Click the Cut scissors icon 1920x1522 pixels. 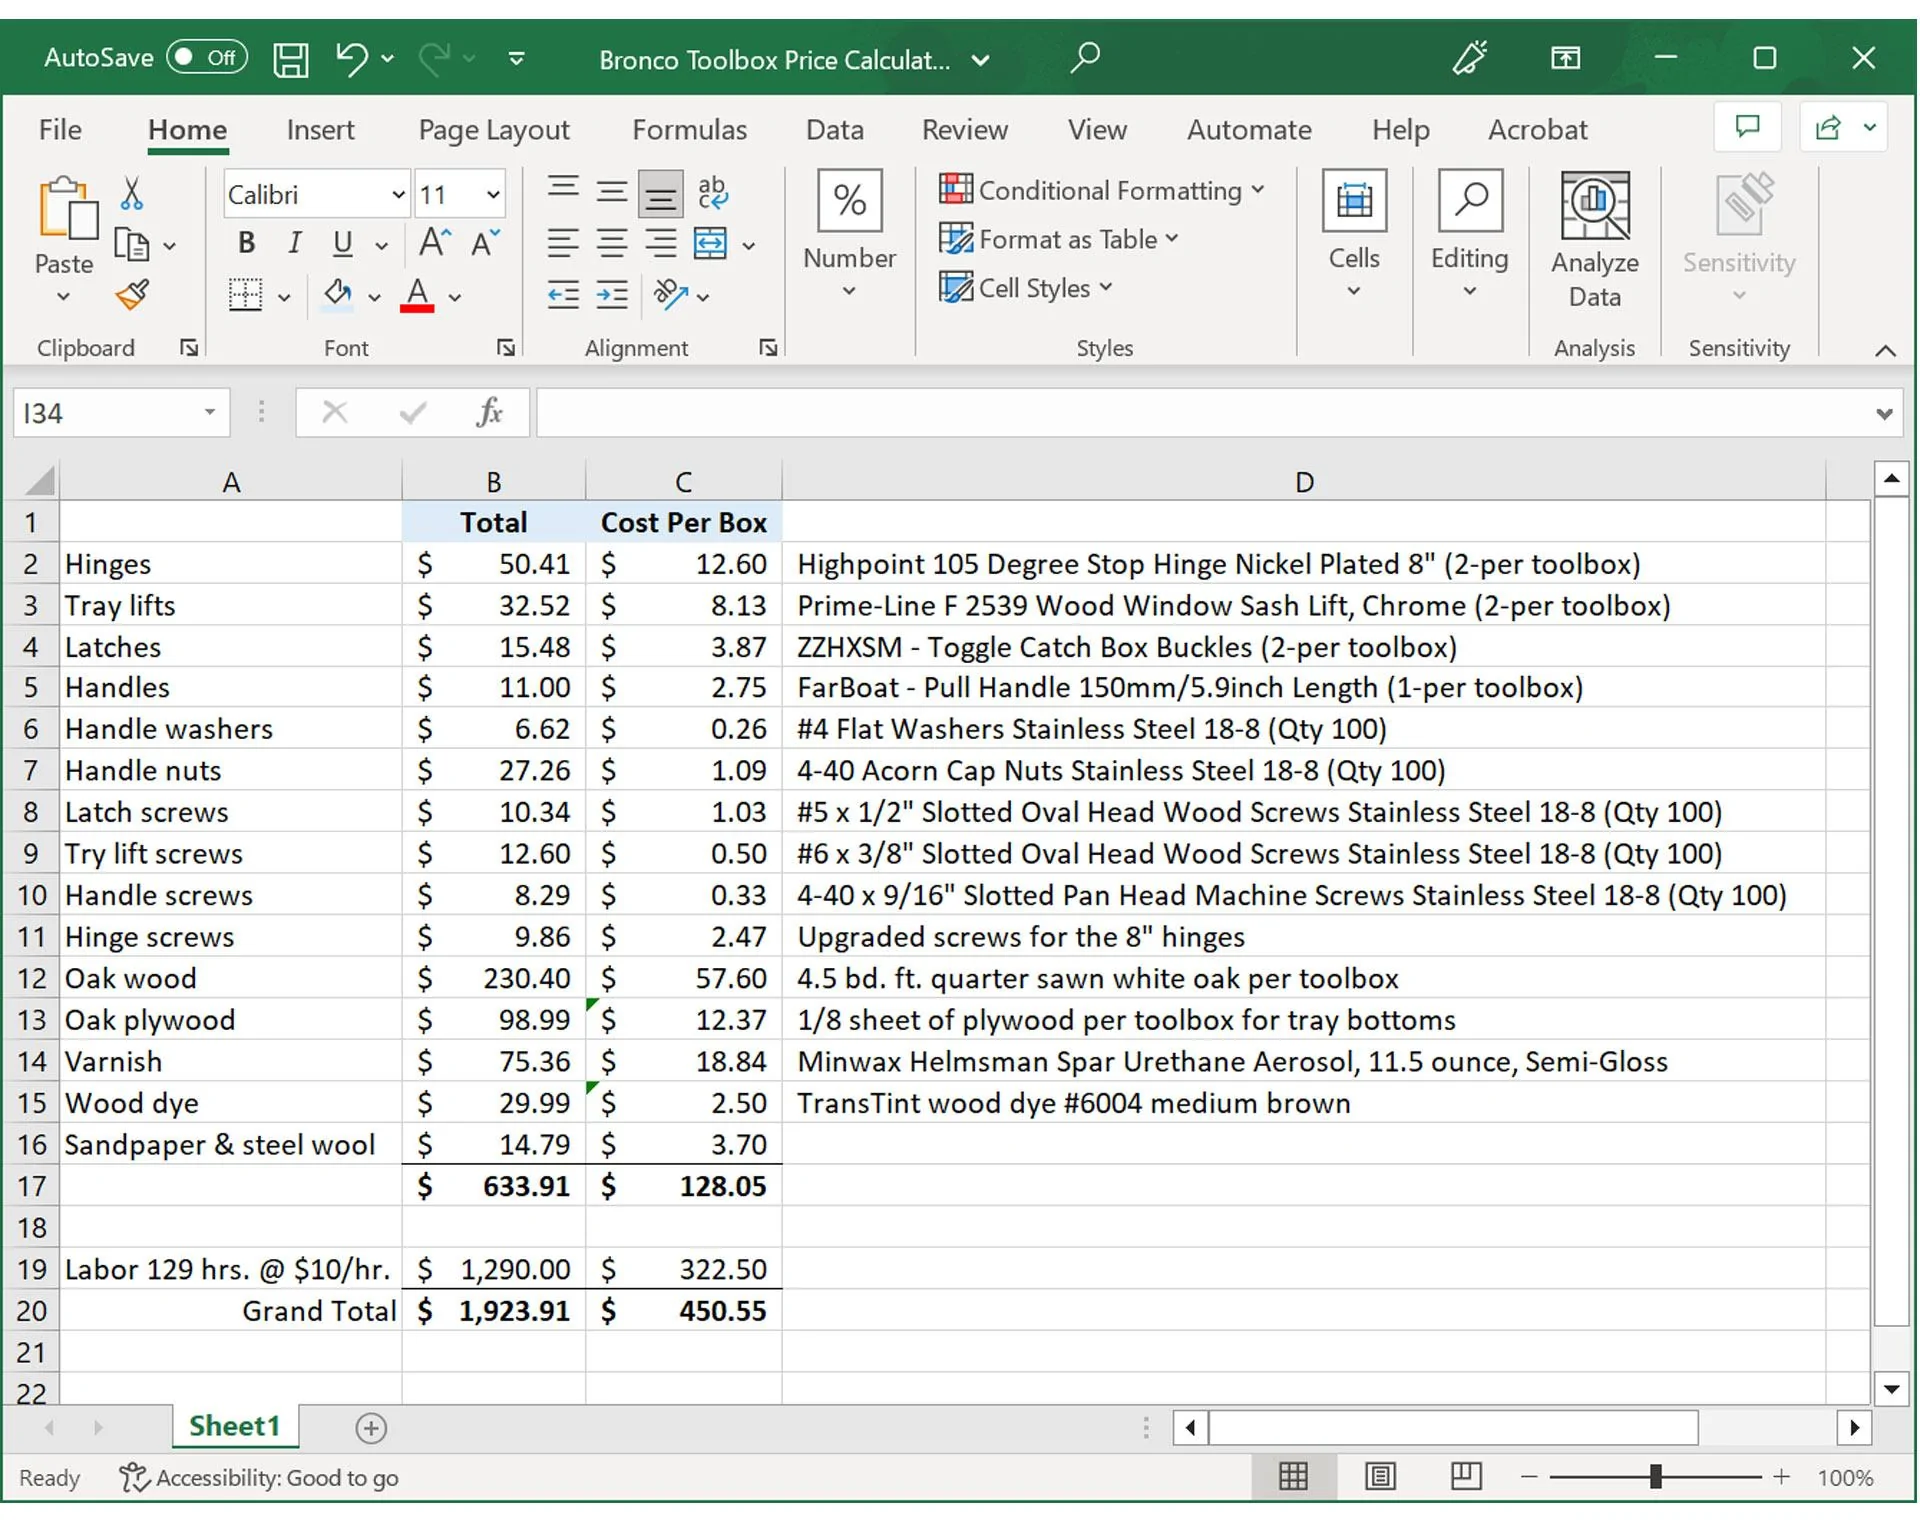pos(131,192)
